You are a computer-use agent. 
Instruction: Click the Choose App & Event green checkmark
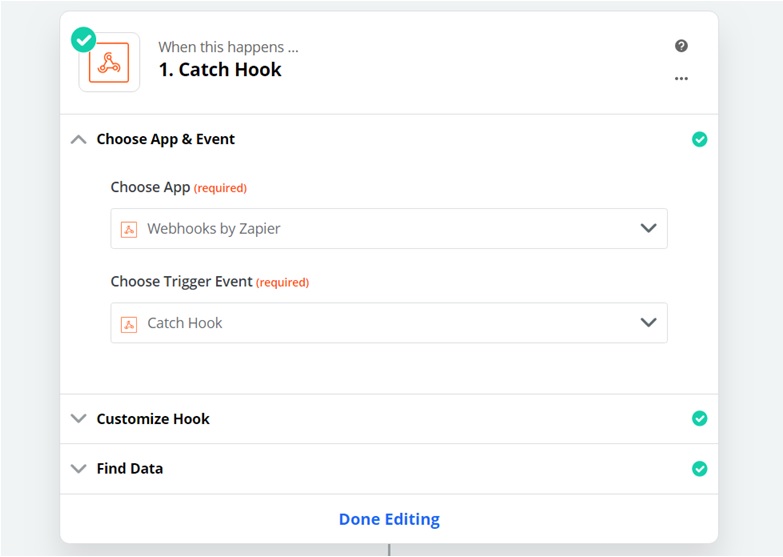tap(699, 140)
